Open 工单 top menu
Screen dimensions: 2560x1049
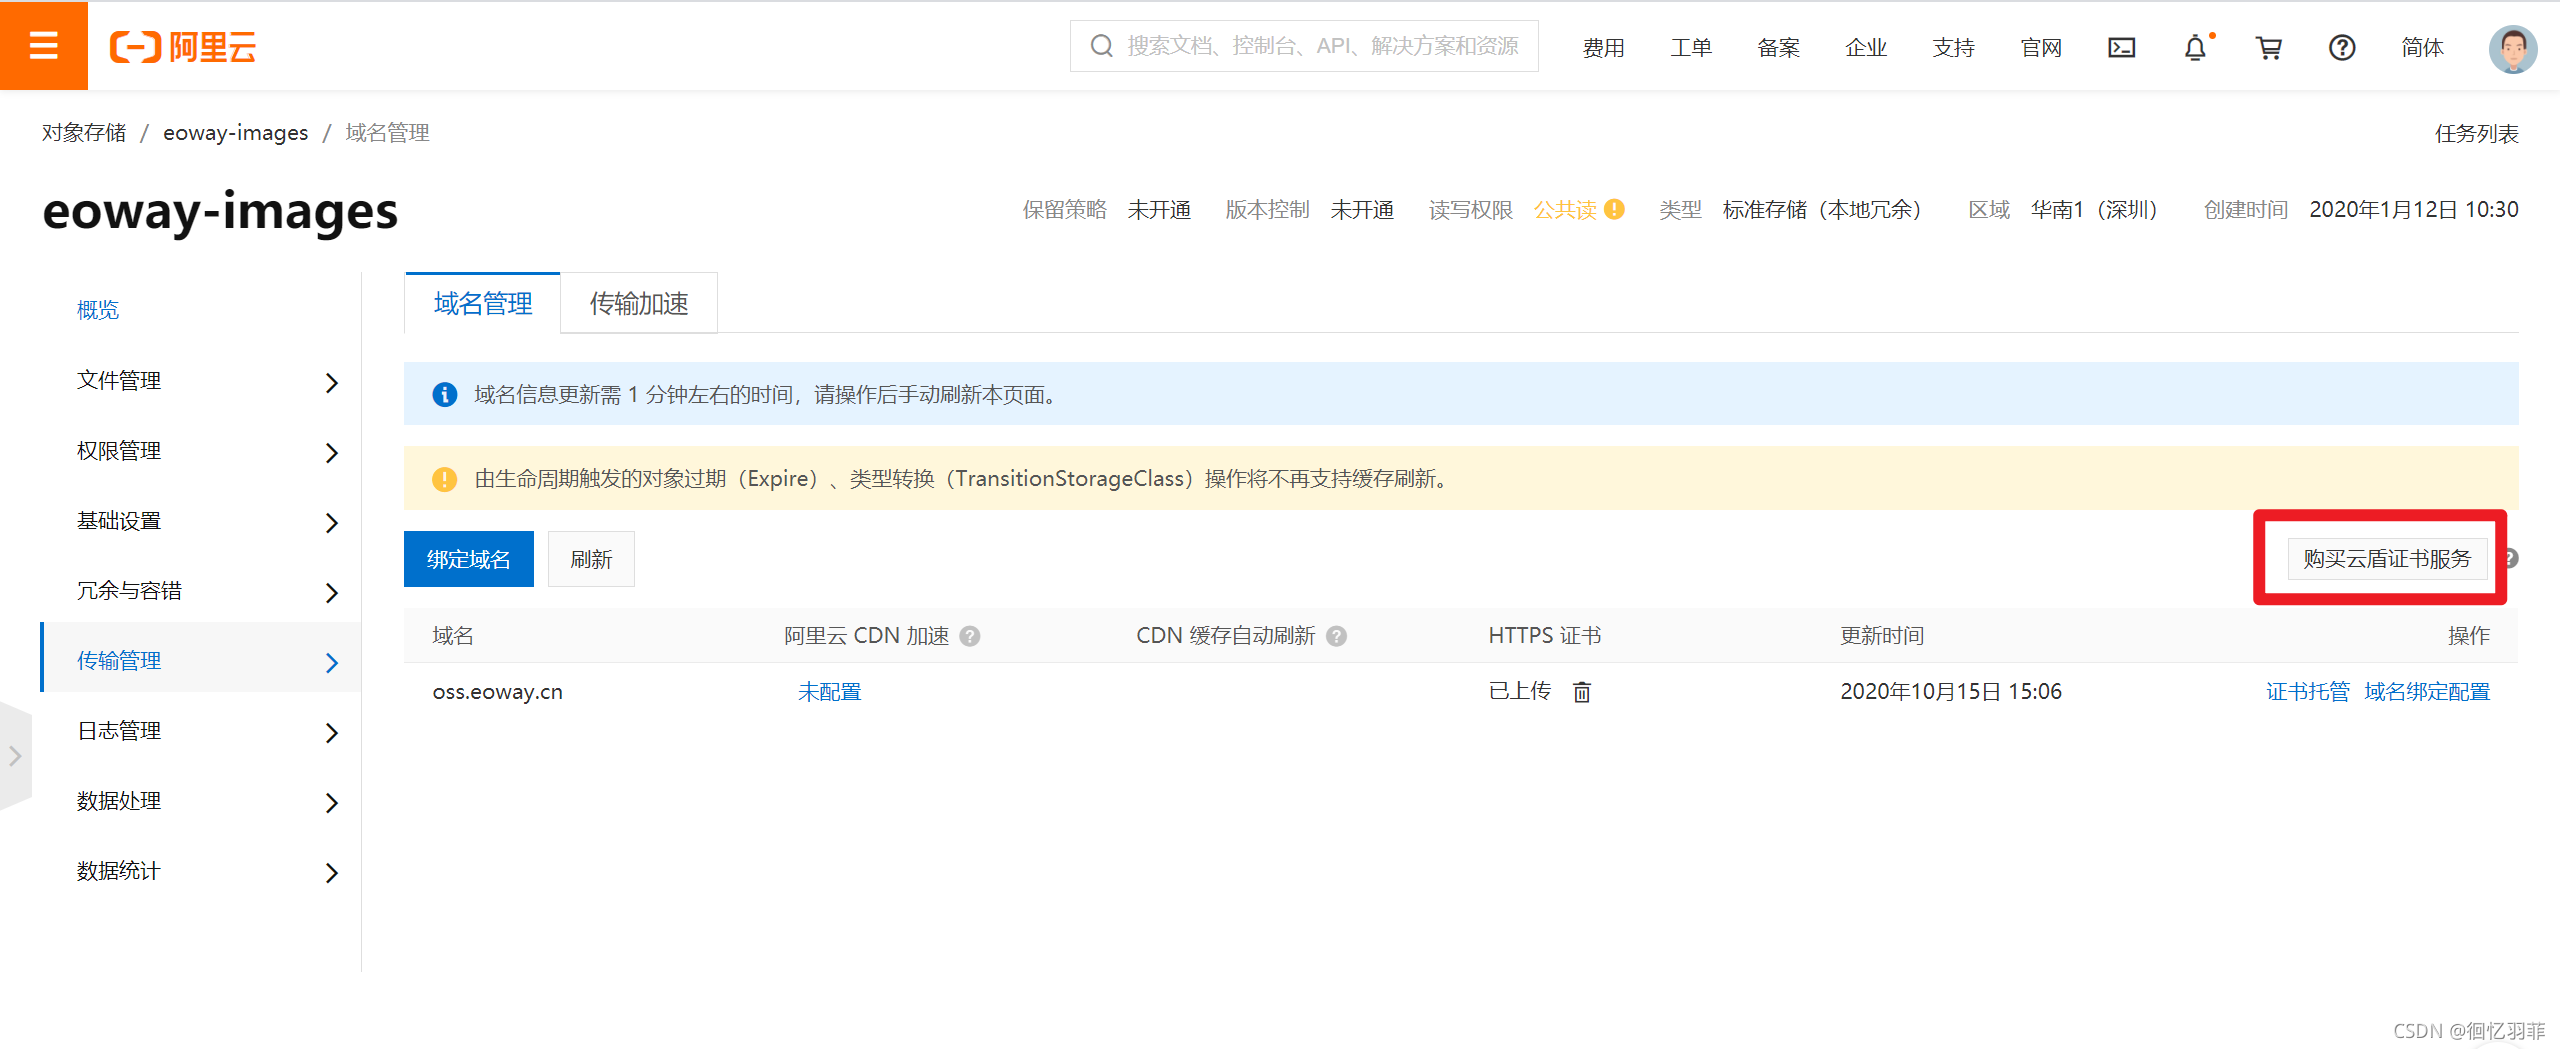[x=1691, y=47]
